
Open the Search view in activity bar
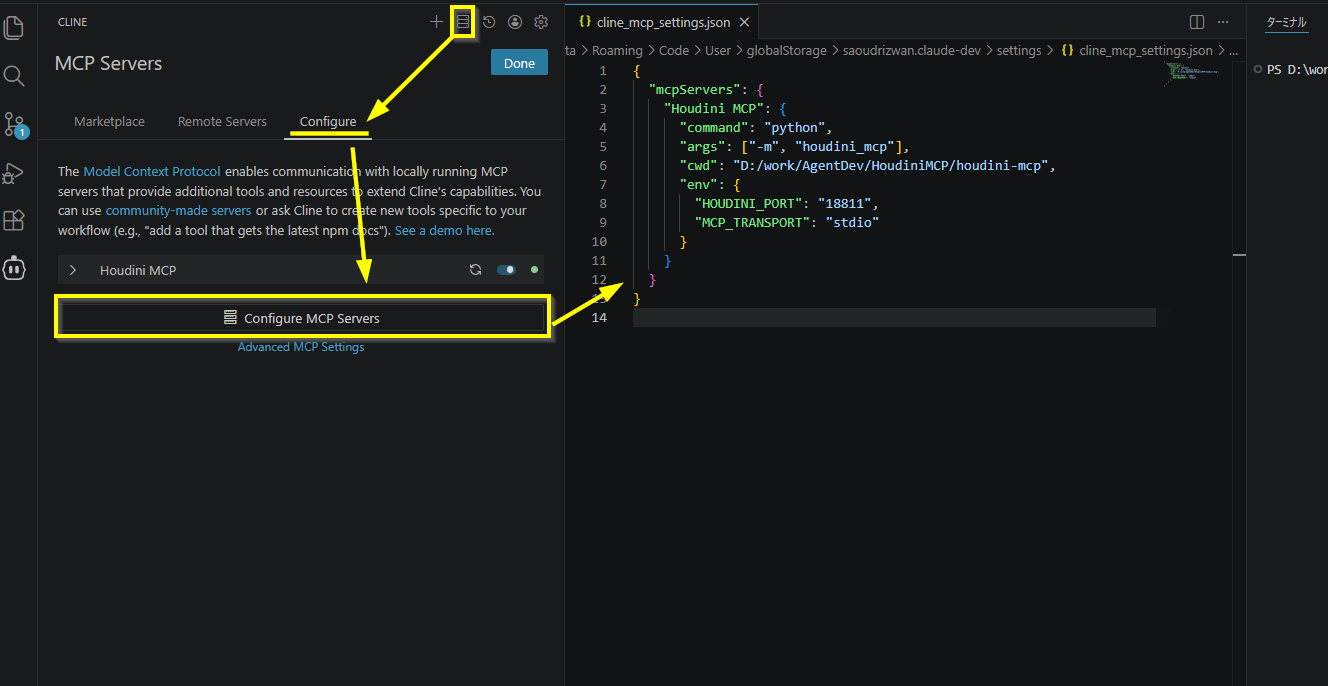tap(14, 76)
